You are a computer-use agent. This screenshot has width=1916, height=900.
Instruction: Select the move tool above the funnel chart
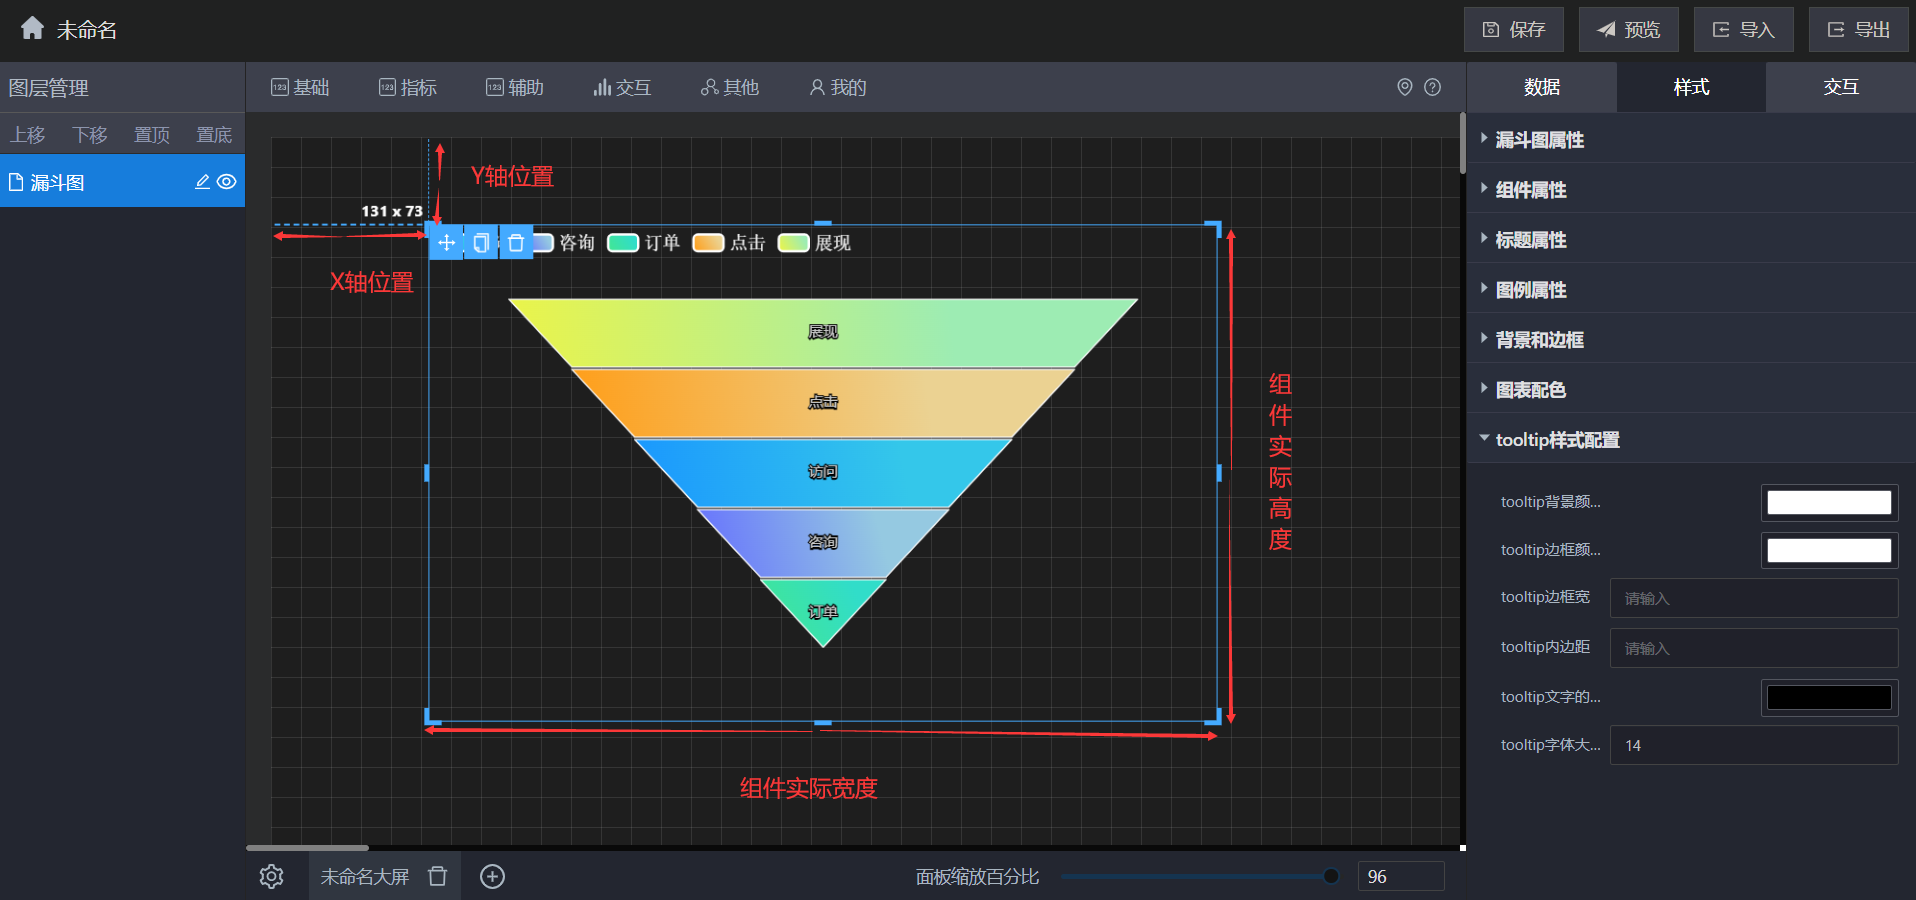[446, 242]
